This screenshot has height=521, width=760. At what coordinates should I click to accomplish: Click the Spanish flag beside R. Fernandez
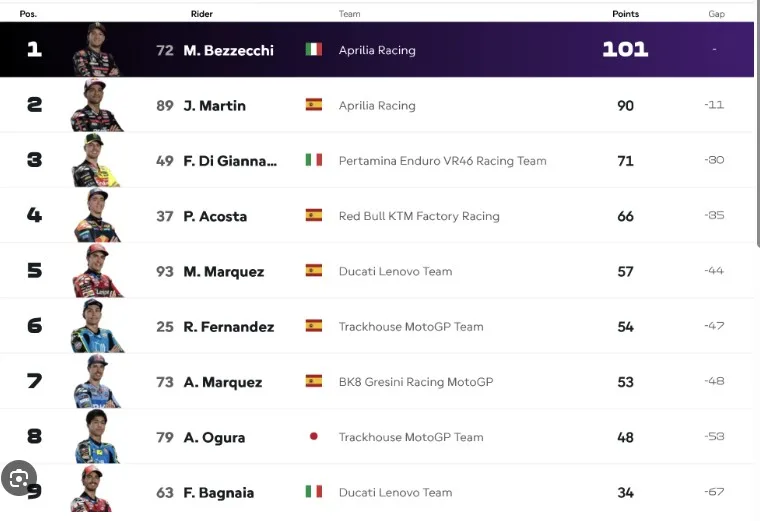click(314, 326)
